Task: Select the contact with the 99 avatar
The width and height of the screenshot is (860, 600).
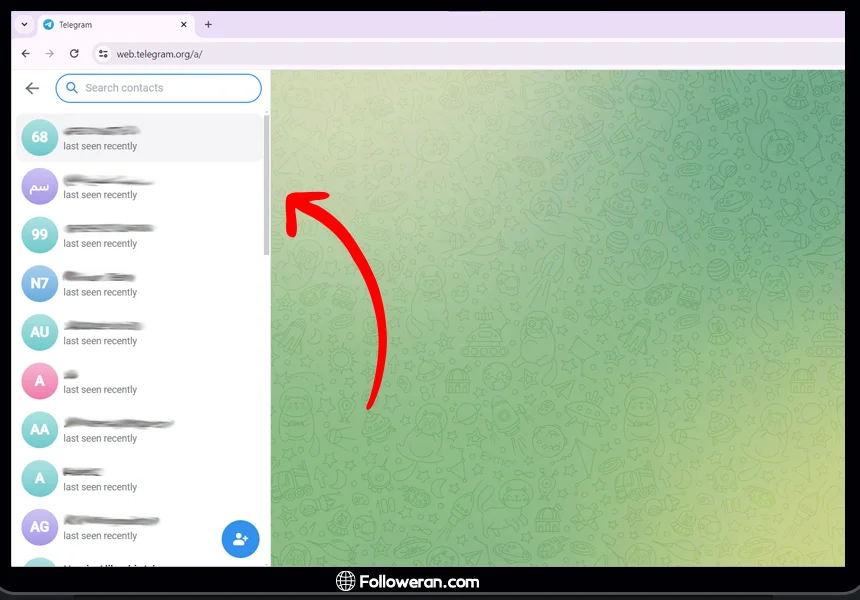Action: tap(140, 235)
